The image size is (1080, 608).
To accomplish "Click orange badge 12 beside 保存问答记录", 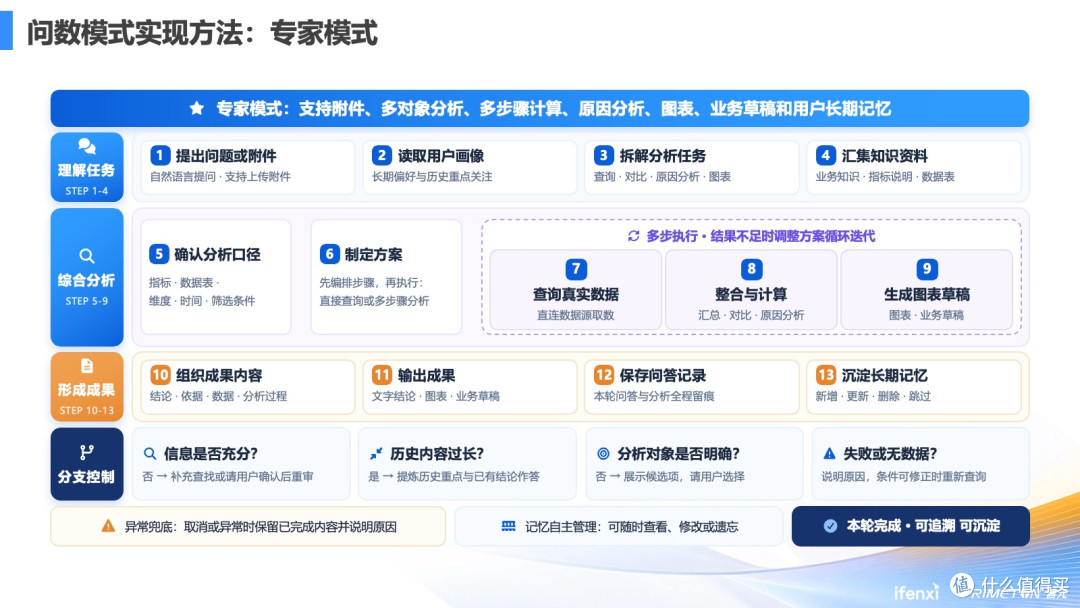I will (603, 375).
